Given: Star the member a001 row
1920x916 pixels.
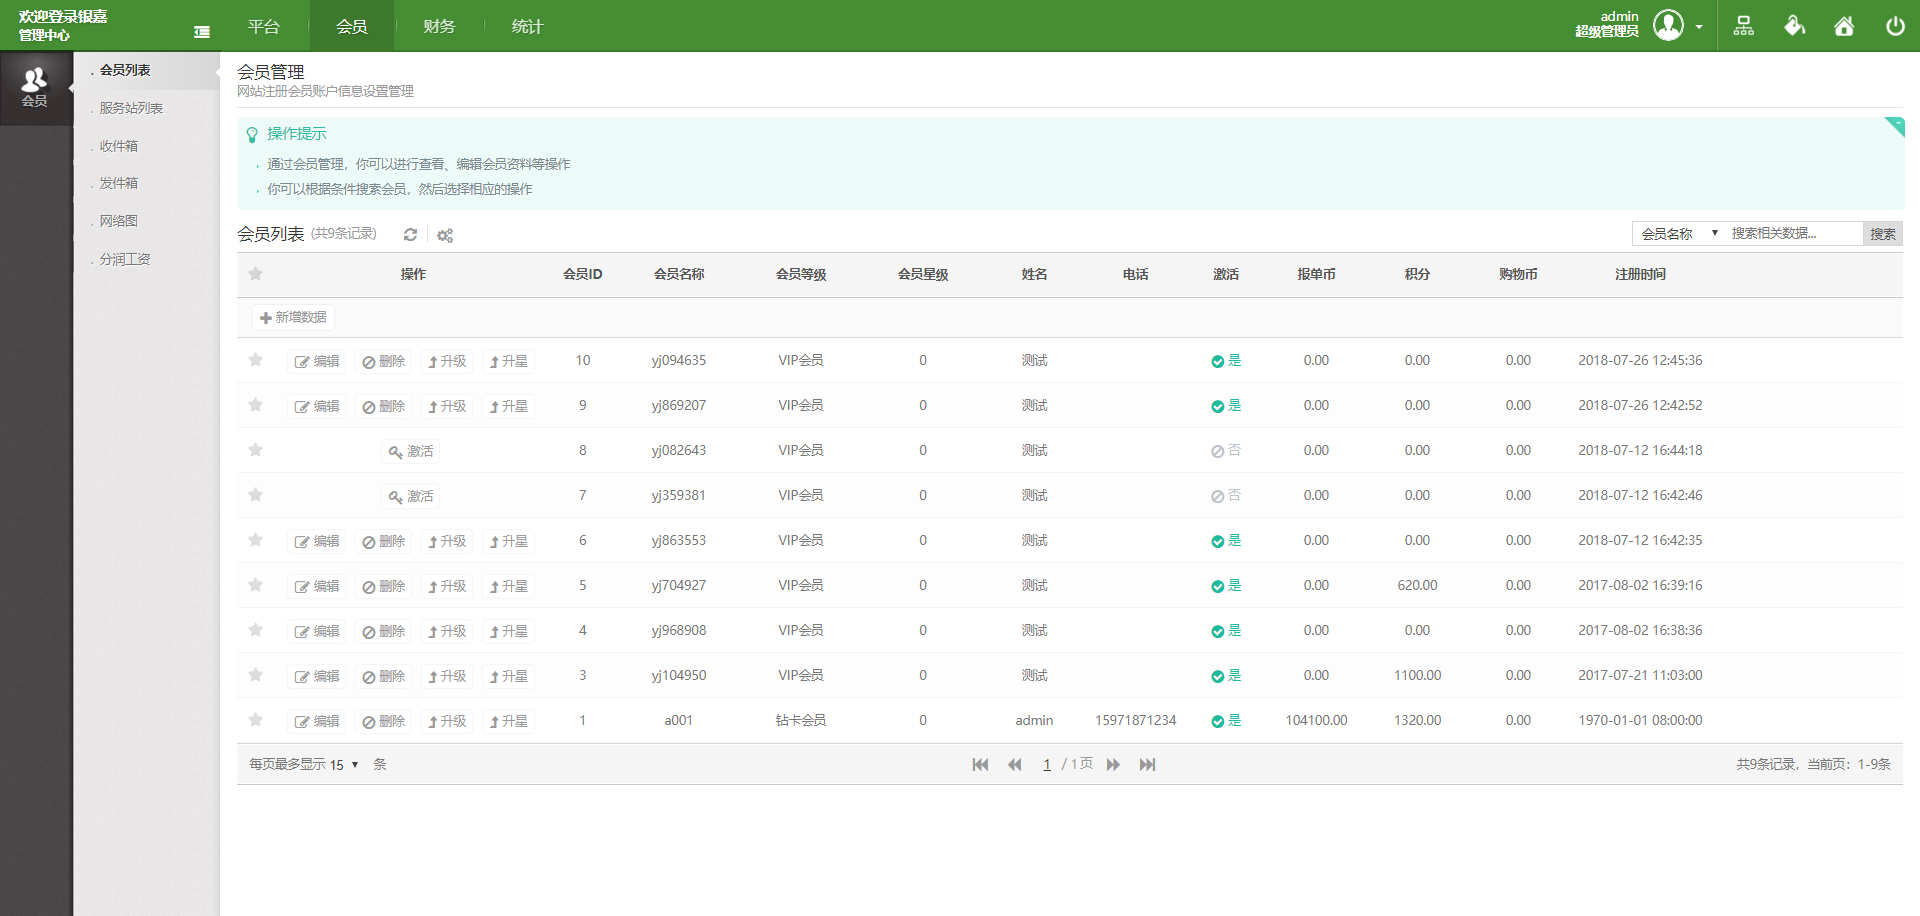Looking at the screenshot, I should (x=255, y=720).
